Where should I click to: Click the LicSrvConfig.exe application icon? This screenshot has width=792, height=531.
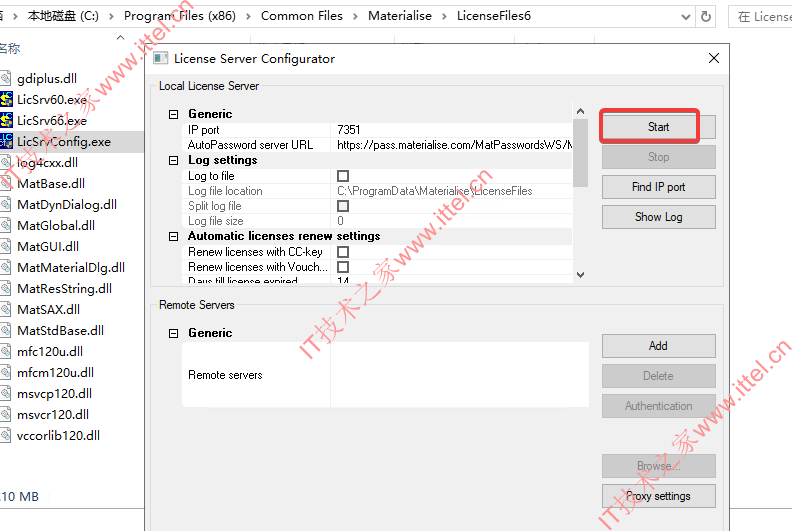click(x=6, y=141)
